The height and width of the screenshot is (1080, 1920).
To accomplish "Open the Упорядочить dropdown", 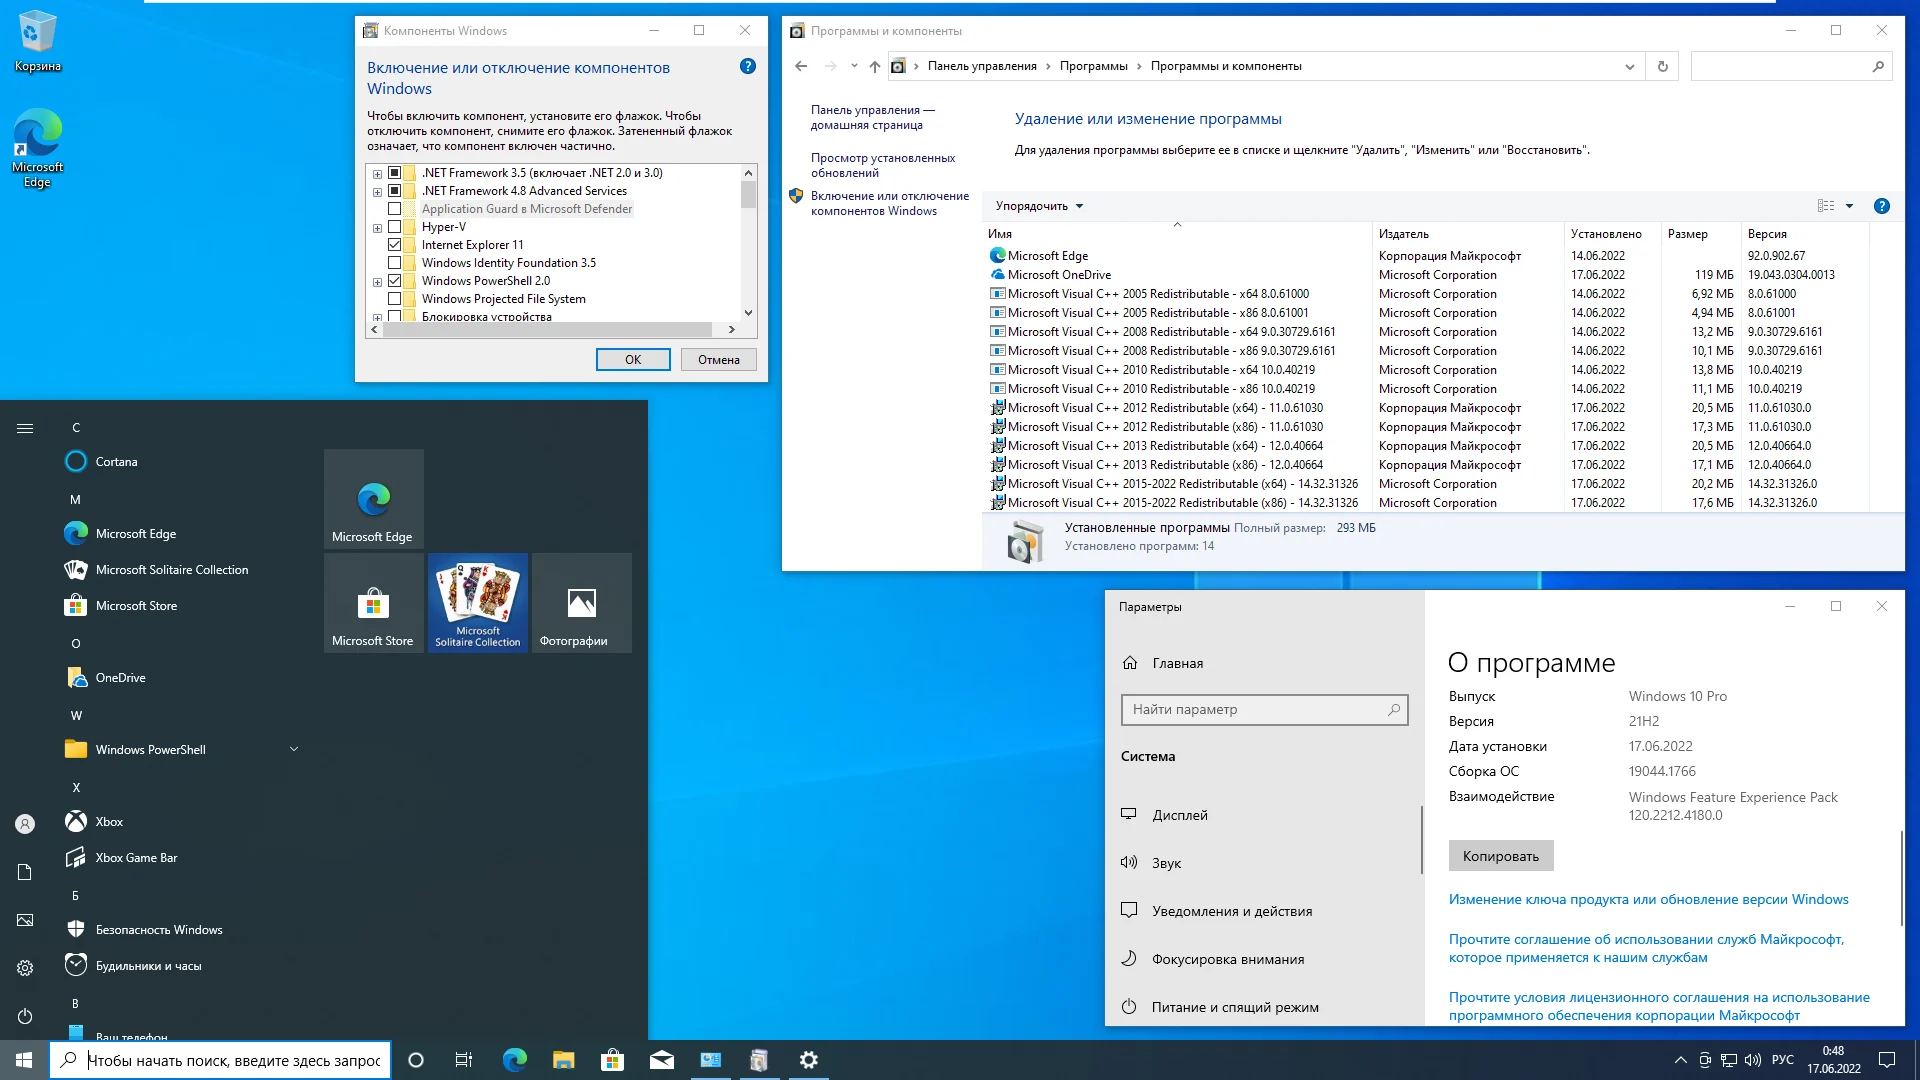I will coord(1039,206).
